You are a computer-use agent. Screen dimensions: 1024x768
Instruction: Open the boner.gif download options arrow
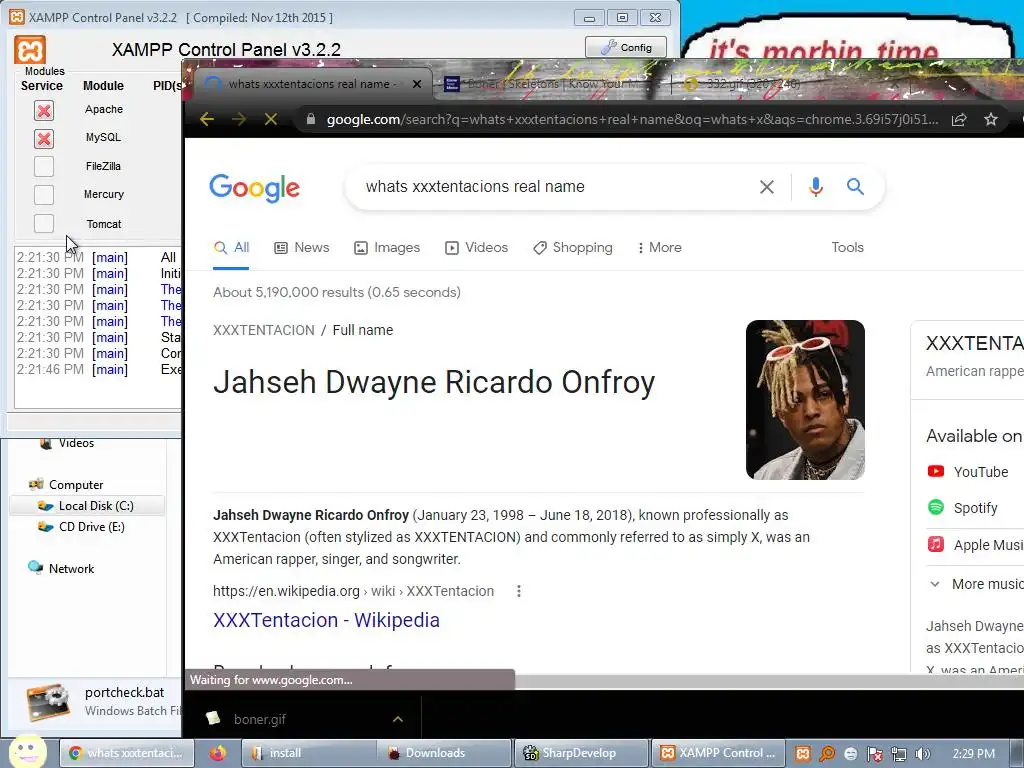tap(398, 719)
